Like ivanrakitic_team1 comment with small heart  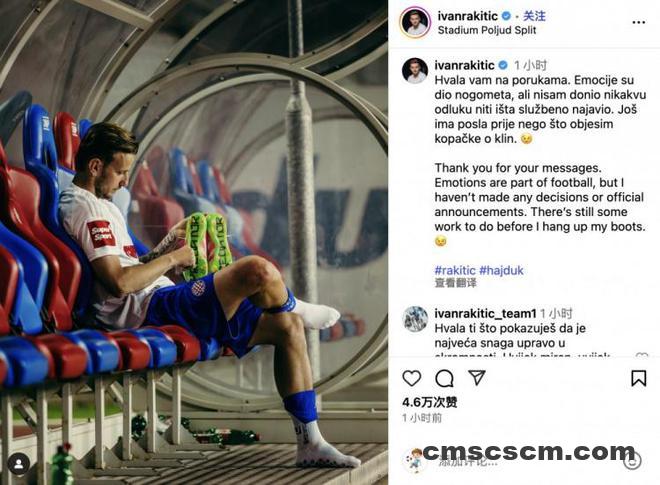(642, 356)
